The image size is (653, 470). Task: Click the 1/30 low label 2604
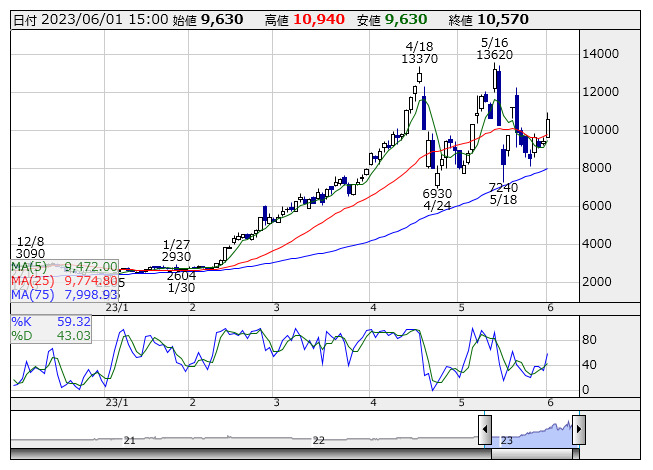181,275
